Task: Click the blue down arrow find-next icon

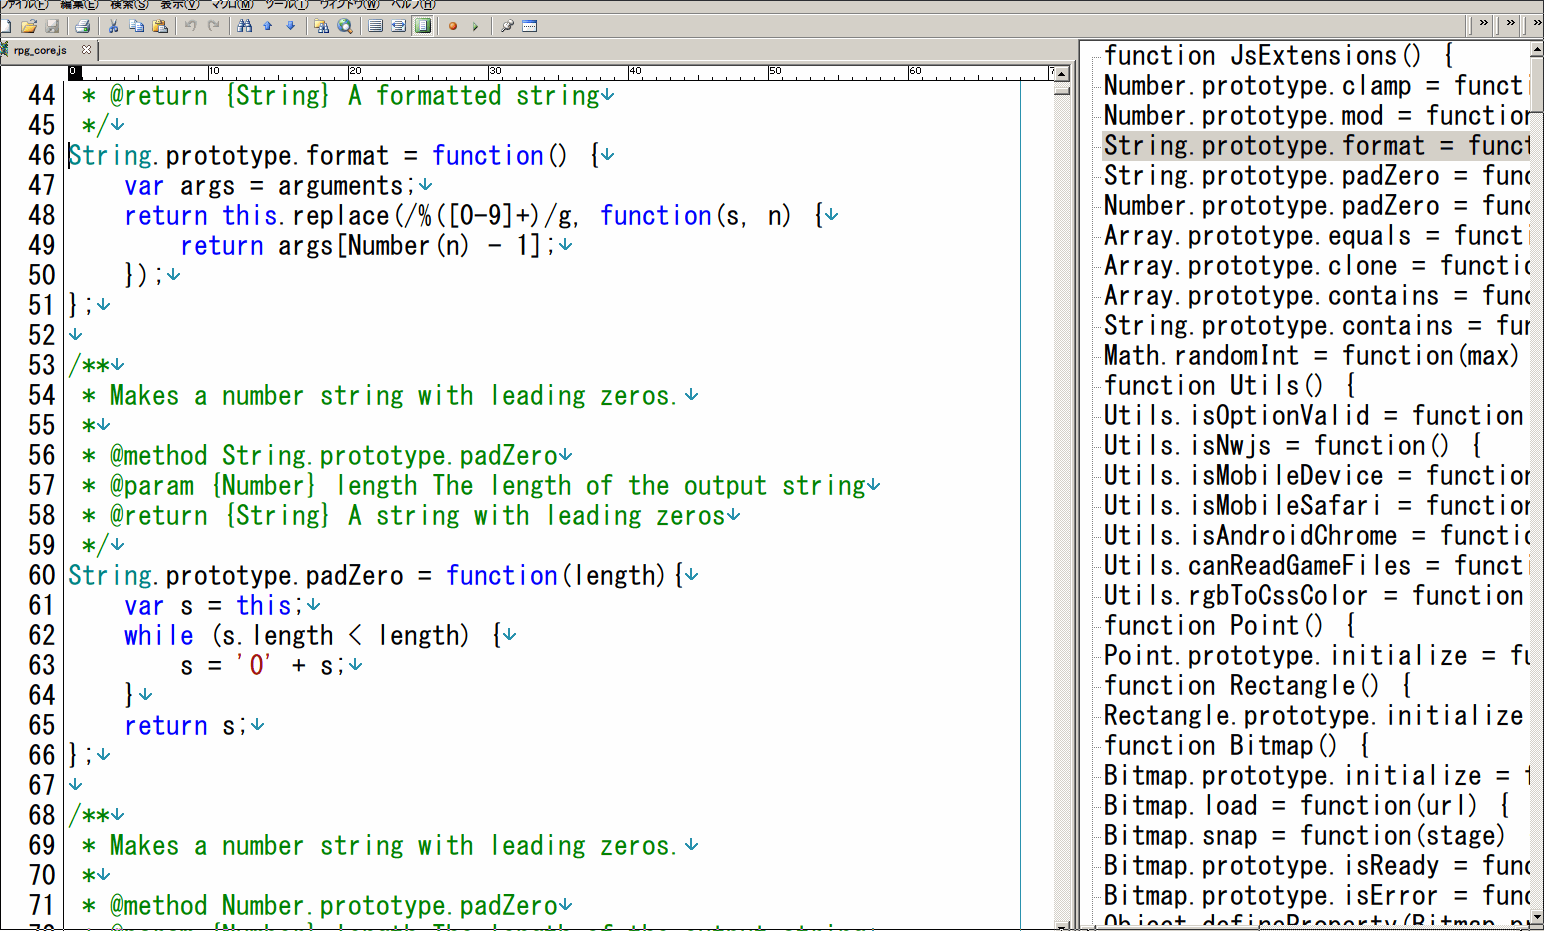Action: (291, 26)
